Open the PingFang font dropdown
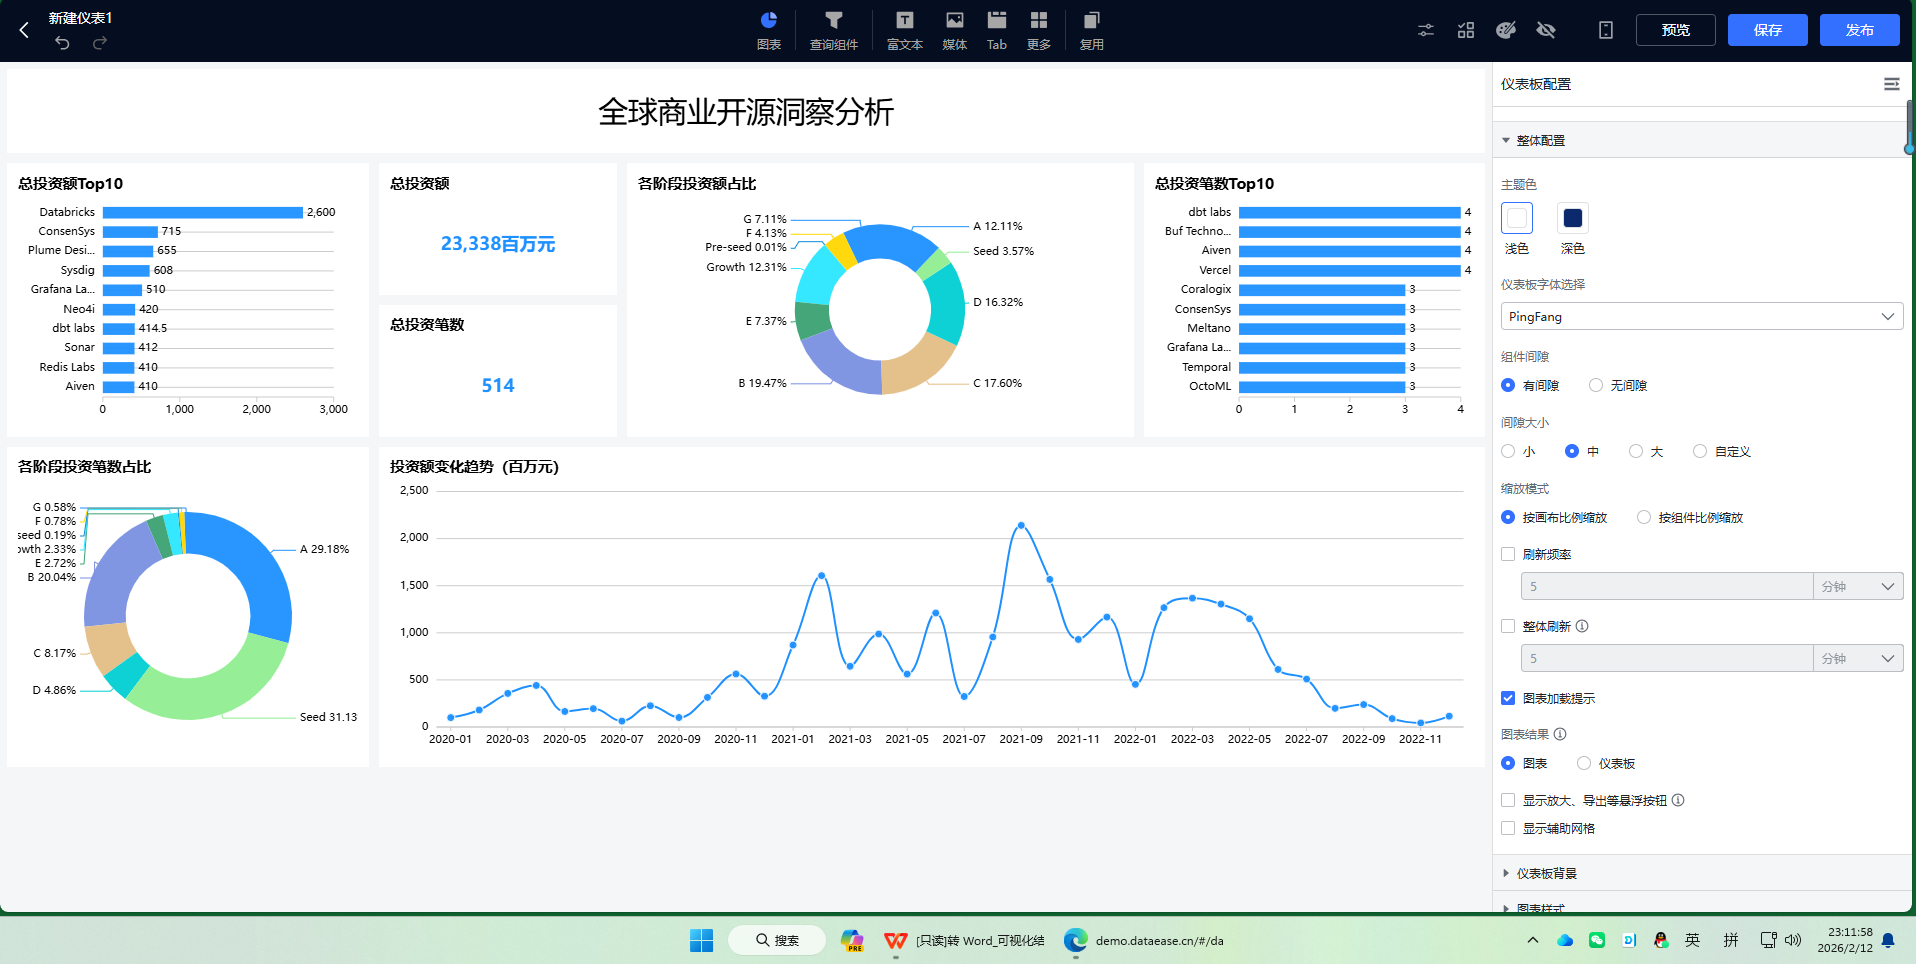The image size is (1916, 964). pyautogui.click(x=1702, y=316)
